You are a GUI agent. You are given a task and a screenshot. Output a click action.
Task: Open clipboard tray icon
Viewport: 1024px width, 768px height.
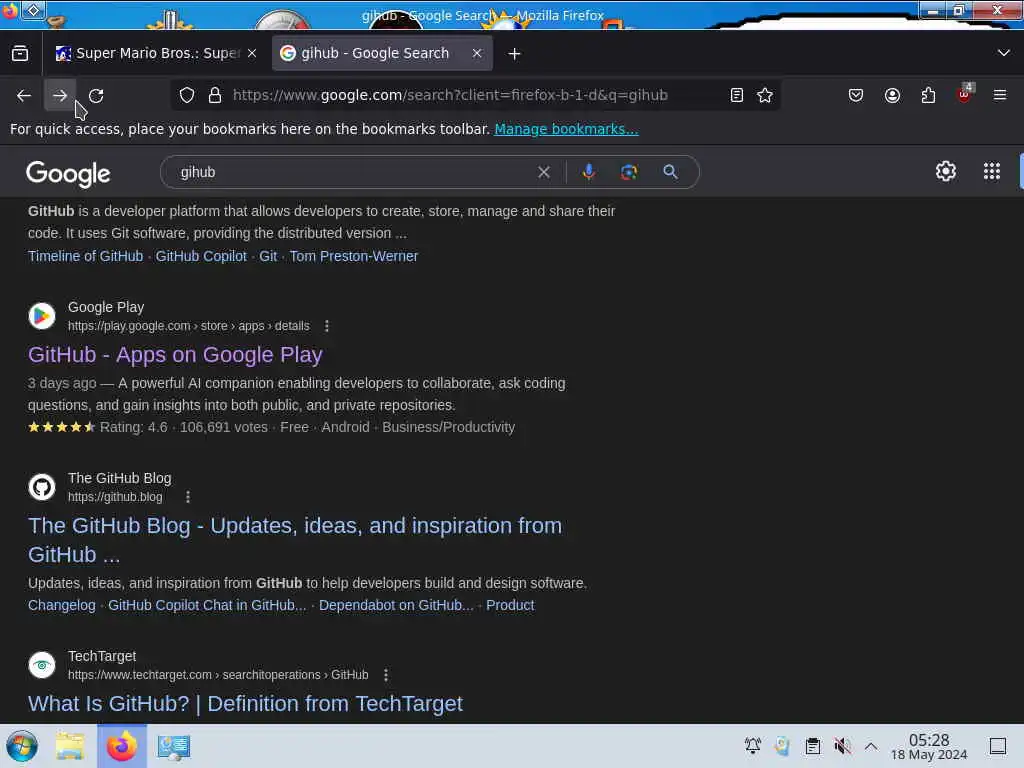(x=812, y=746)
